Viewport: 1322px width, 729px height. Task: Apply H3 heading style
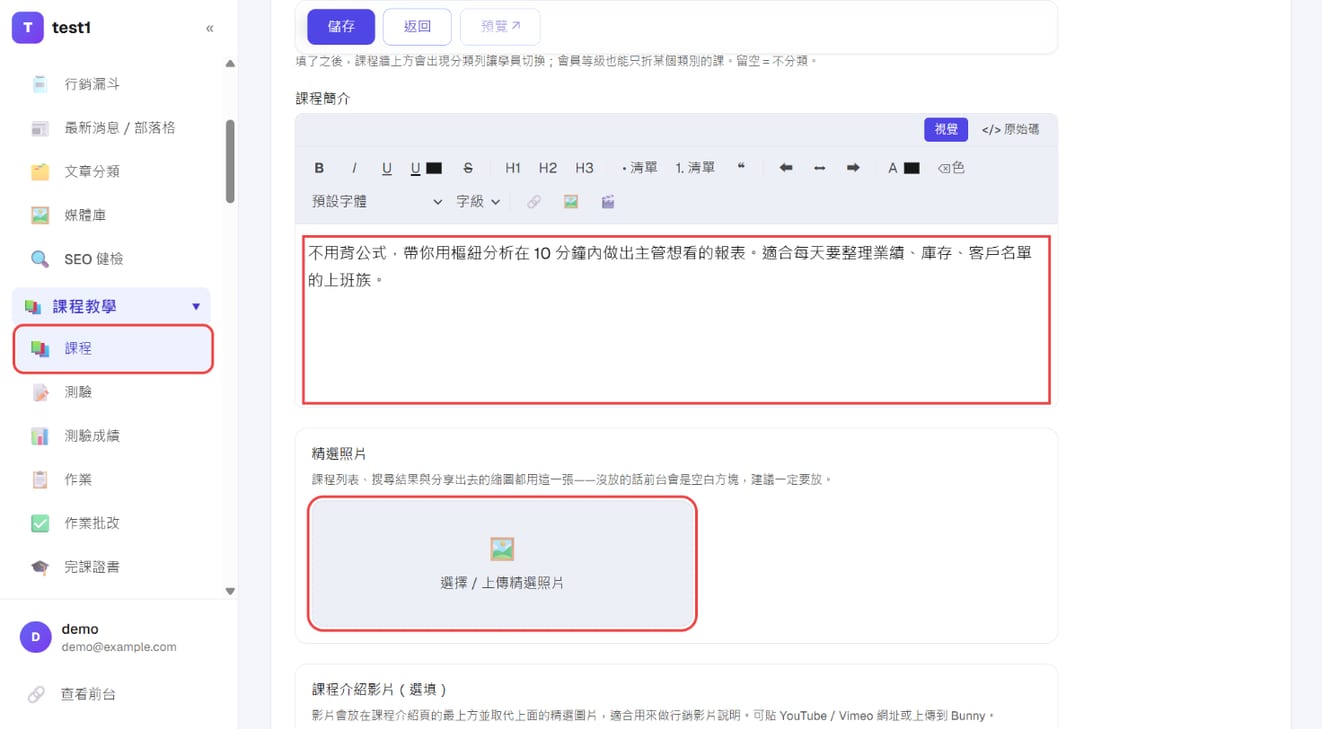point(585,168)
